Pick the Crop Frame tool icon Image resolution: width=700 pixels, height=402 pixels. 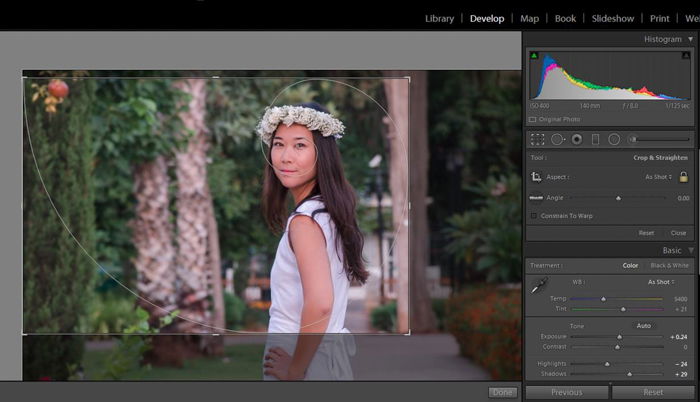[x=536, y=177]
